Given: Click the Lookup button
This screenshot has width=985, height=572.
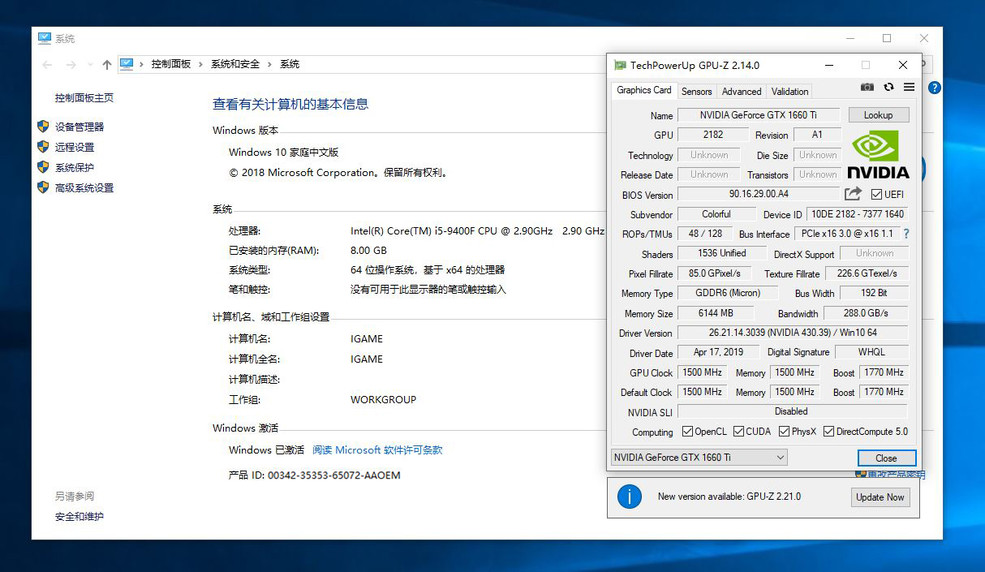Looking at the screenshot, I should pyautogui.click(x=878, y=115).
